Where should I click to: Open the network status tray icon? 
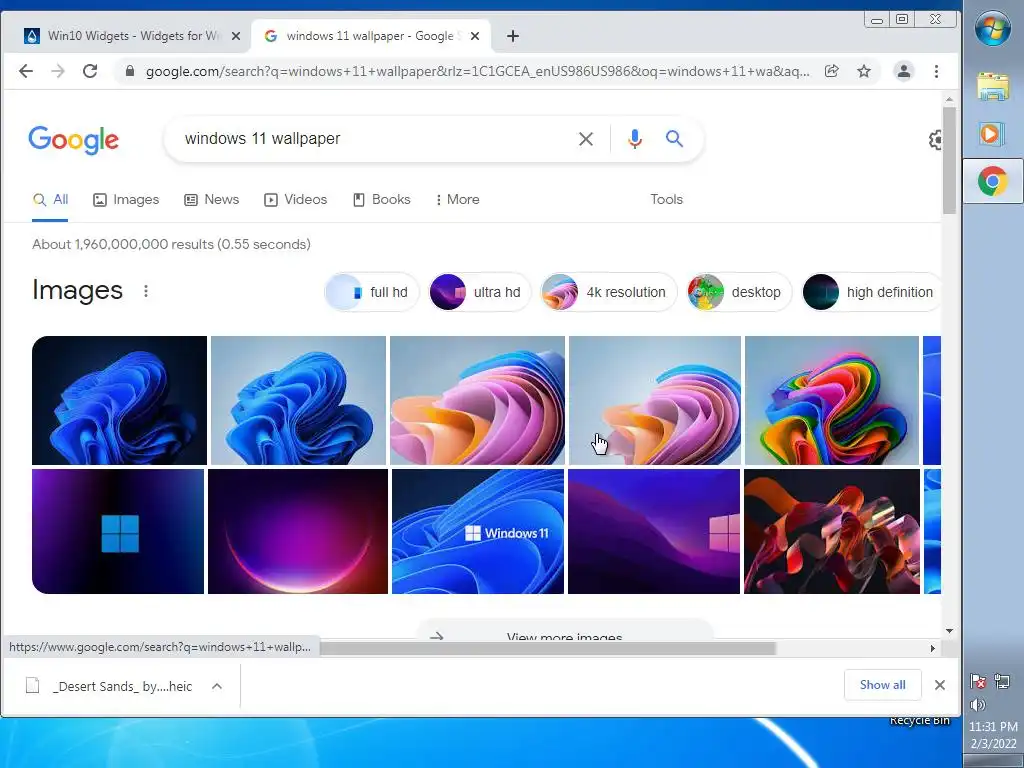pyautogui.click(x=1002, y=682)
